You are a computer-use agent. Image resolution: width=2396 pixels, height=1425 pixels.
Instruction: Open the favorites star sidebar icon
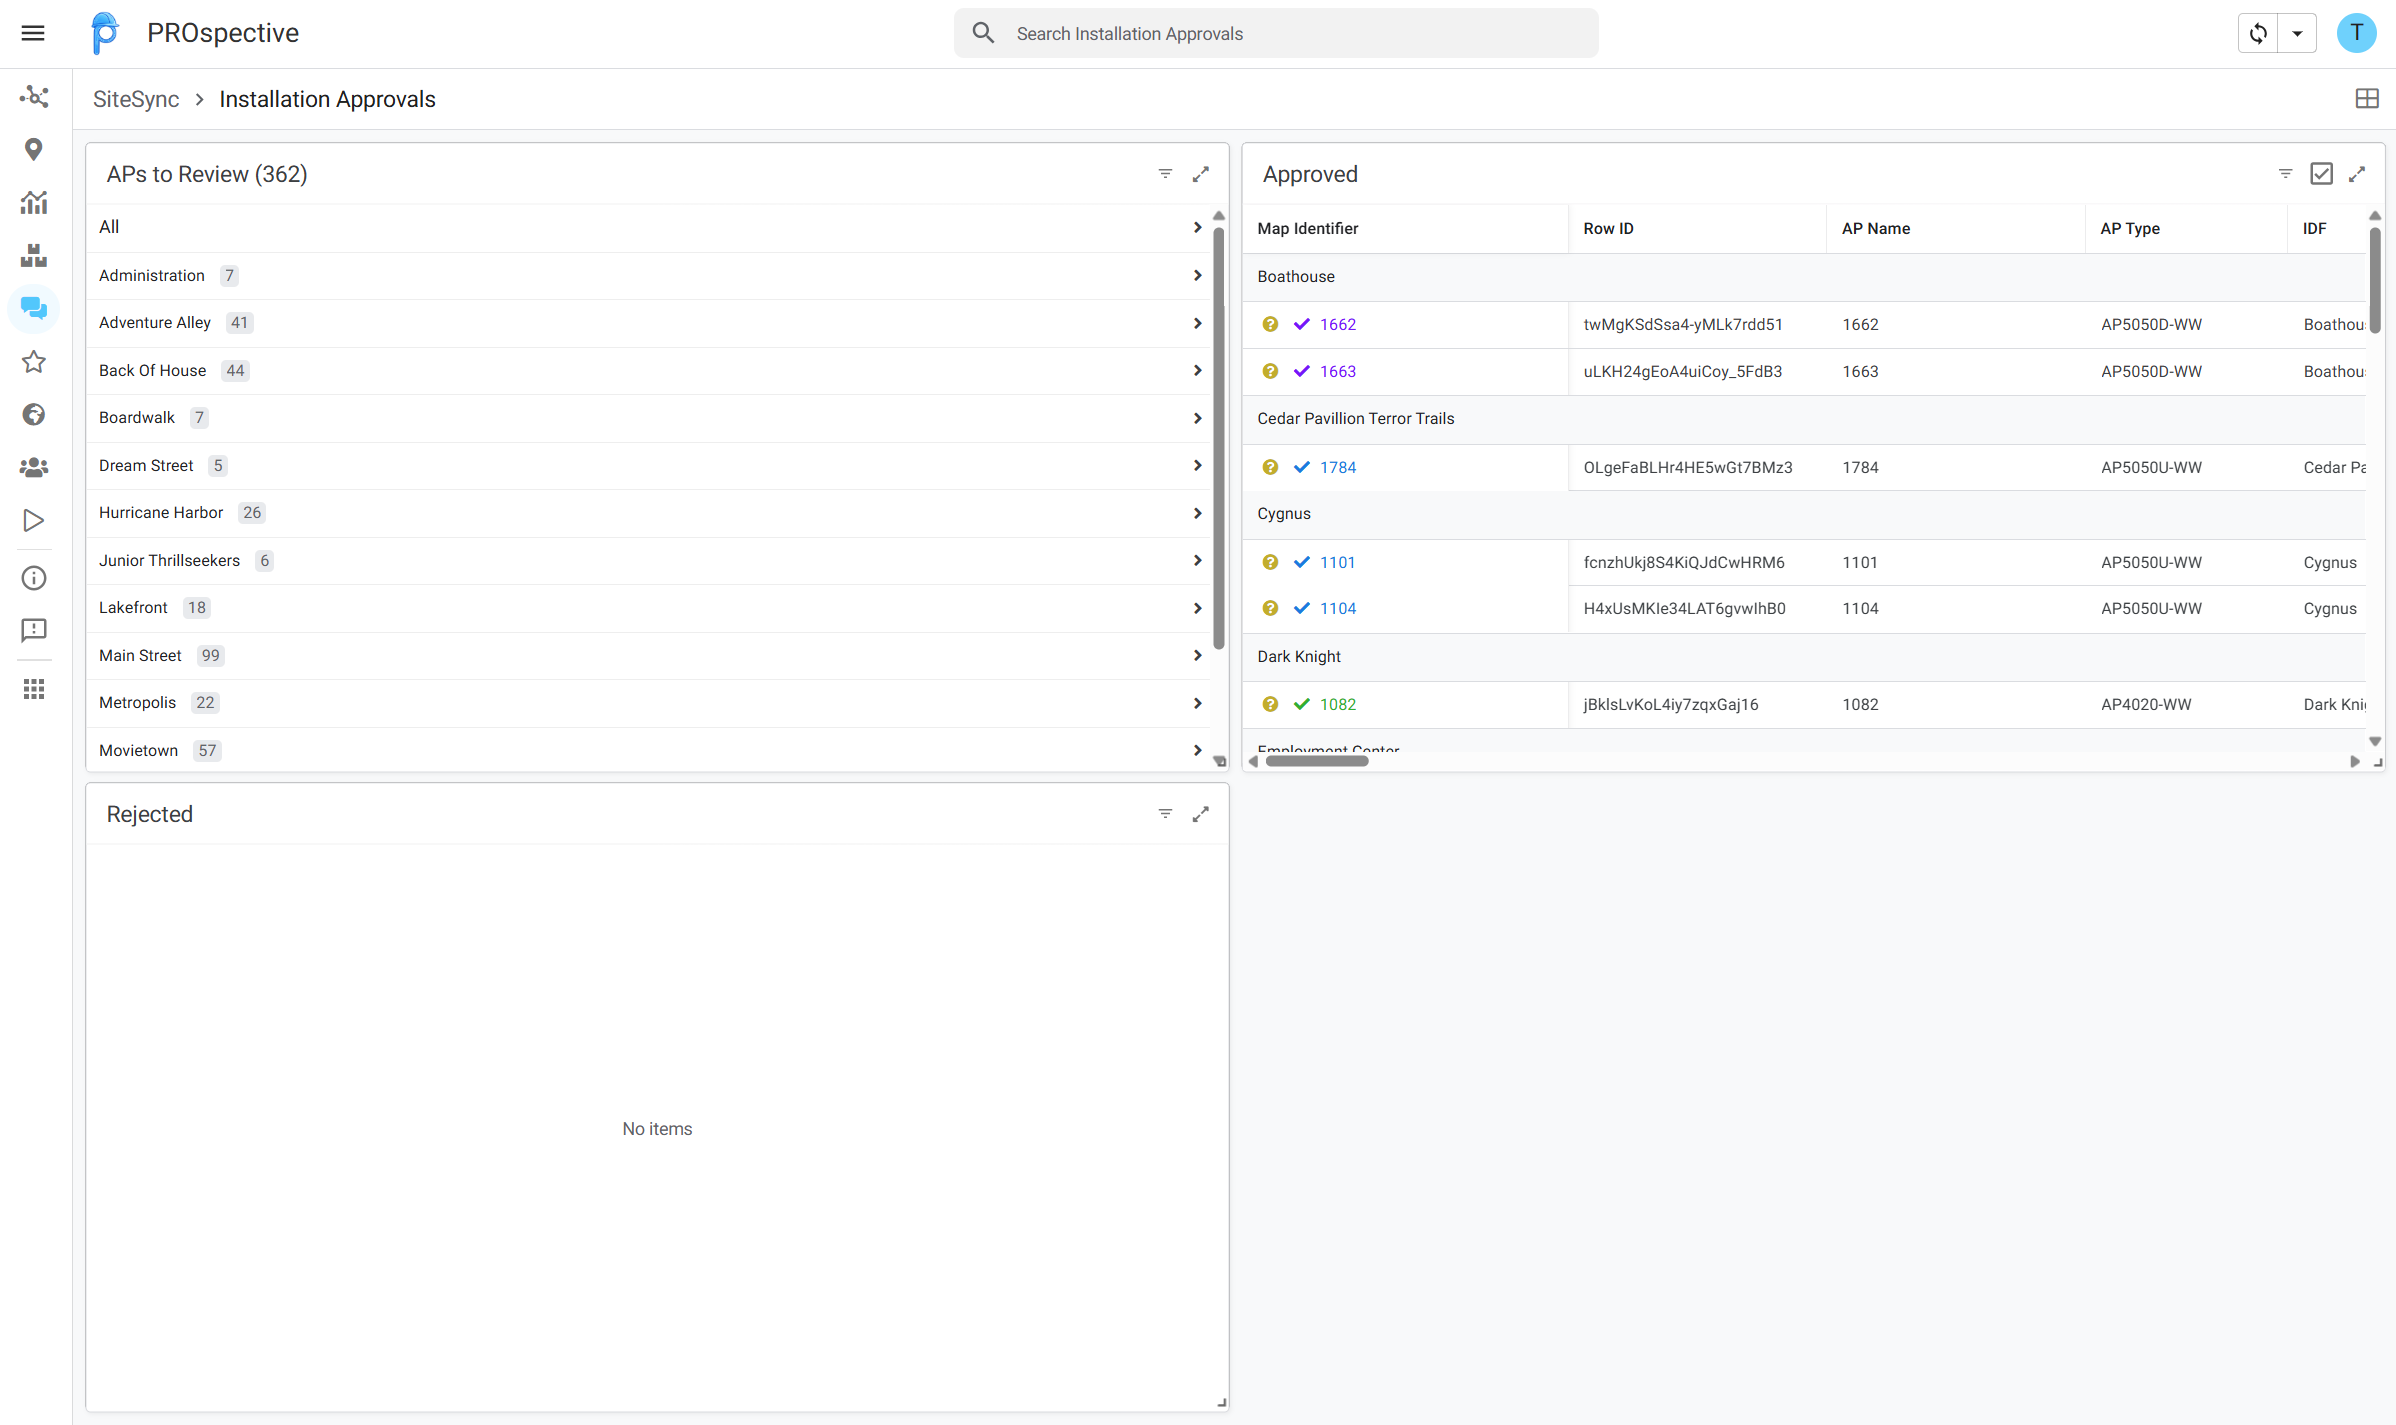[34, 362]
